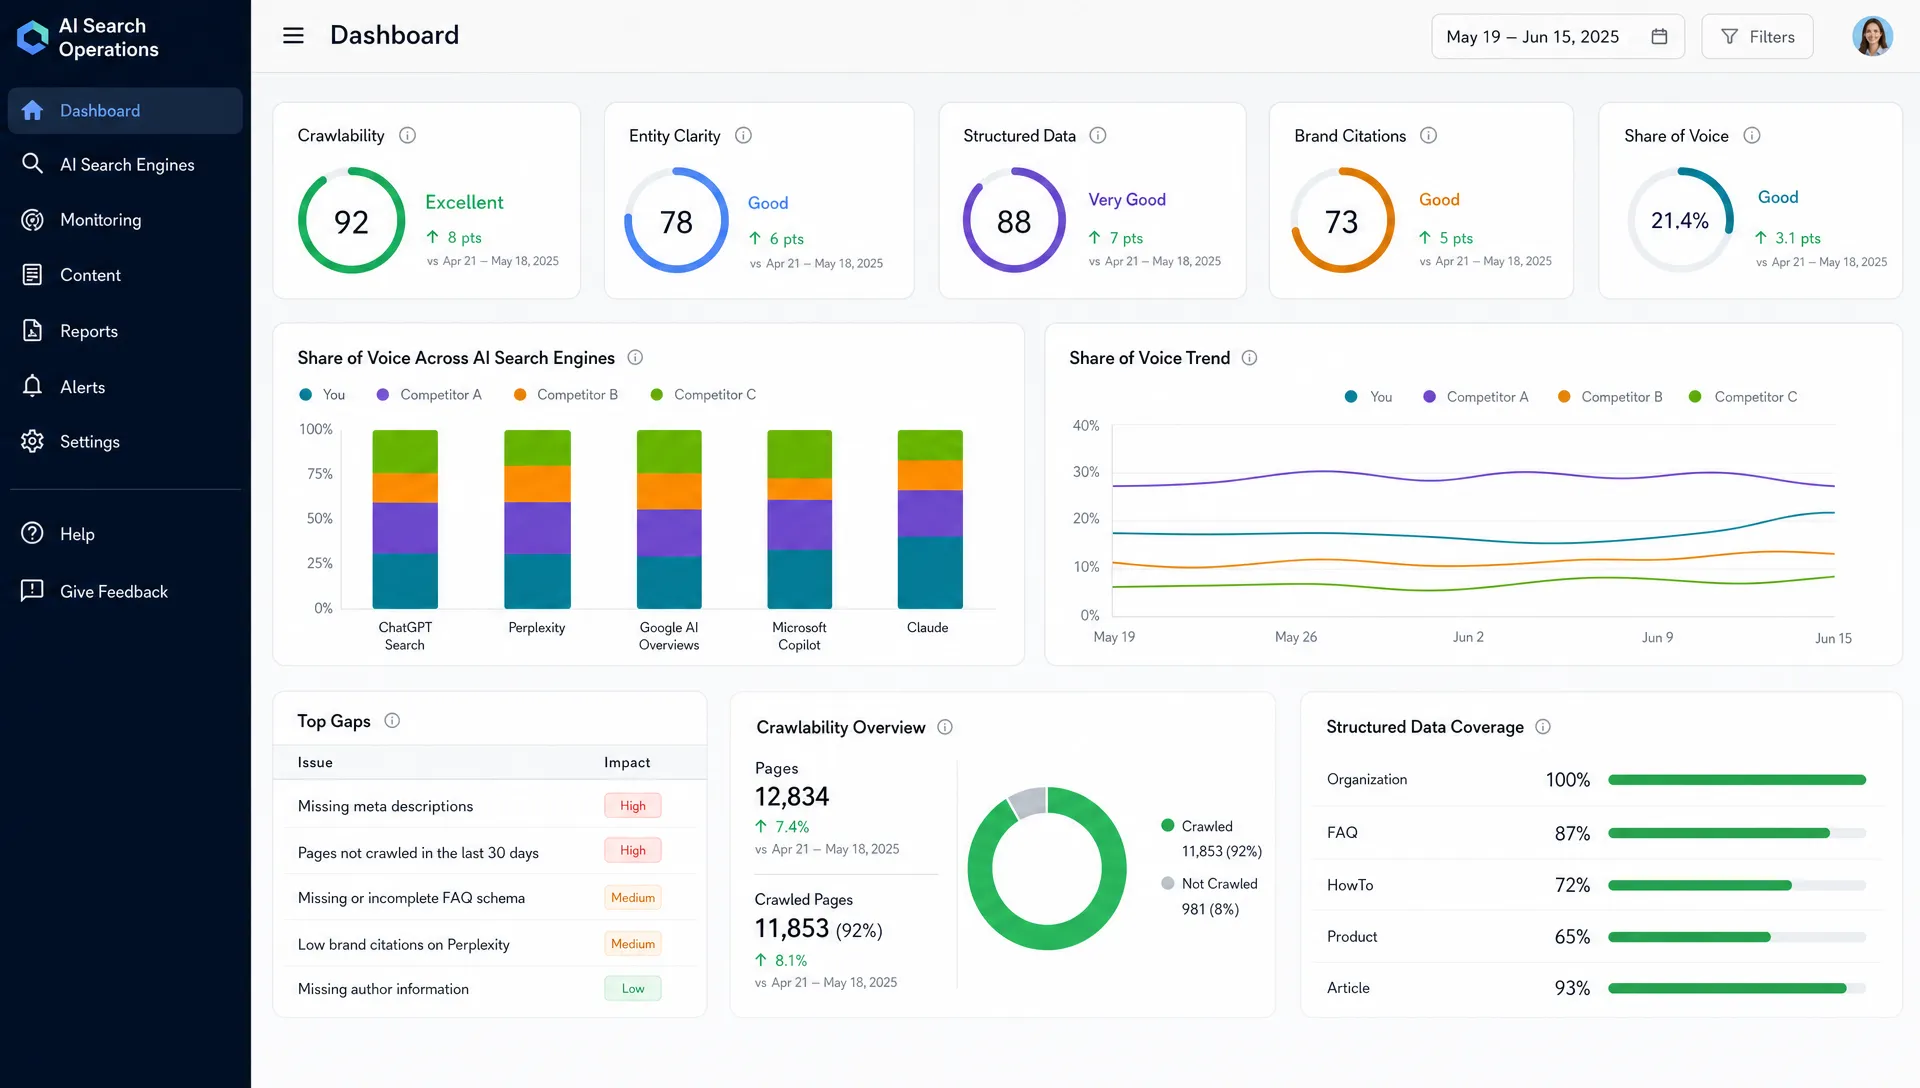1920x1088 pixels.
Task: Open the Filters button
Action: [1757, 36]
